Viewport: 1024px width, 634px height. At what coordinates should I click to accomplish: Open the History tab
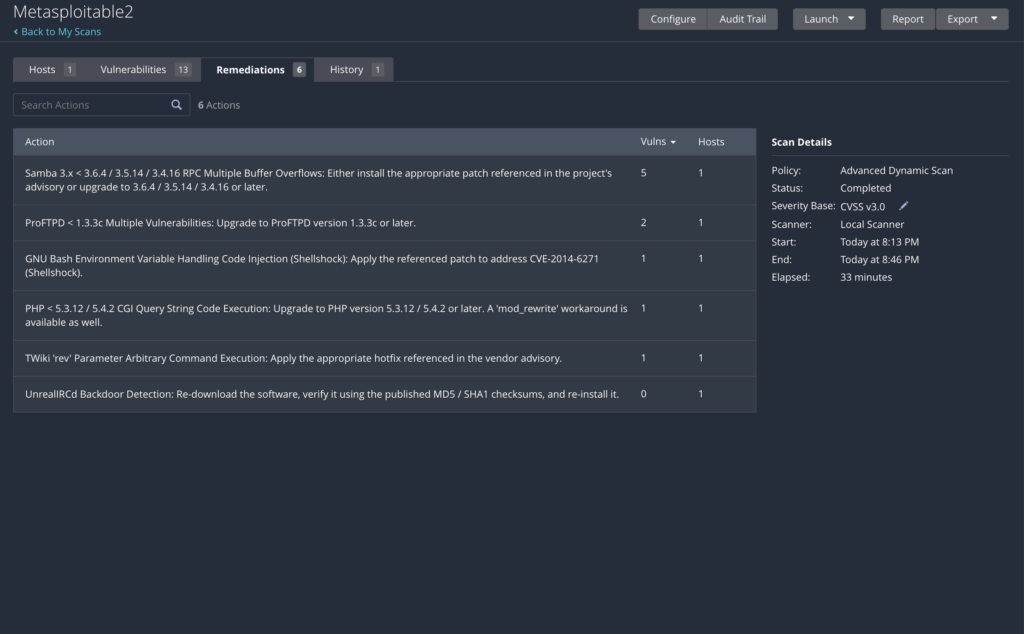tap(355, 69)
